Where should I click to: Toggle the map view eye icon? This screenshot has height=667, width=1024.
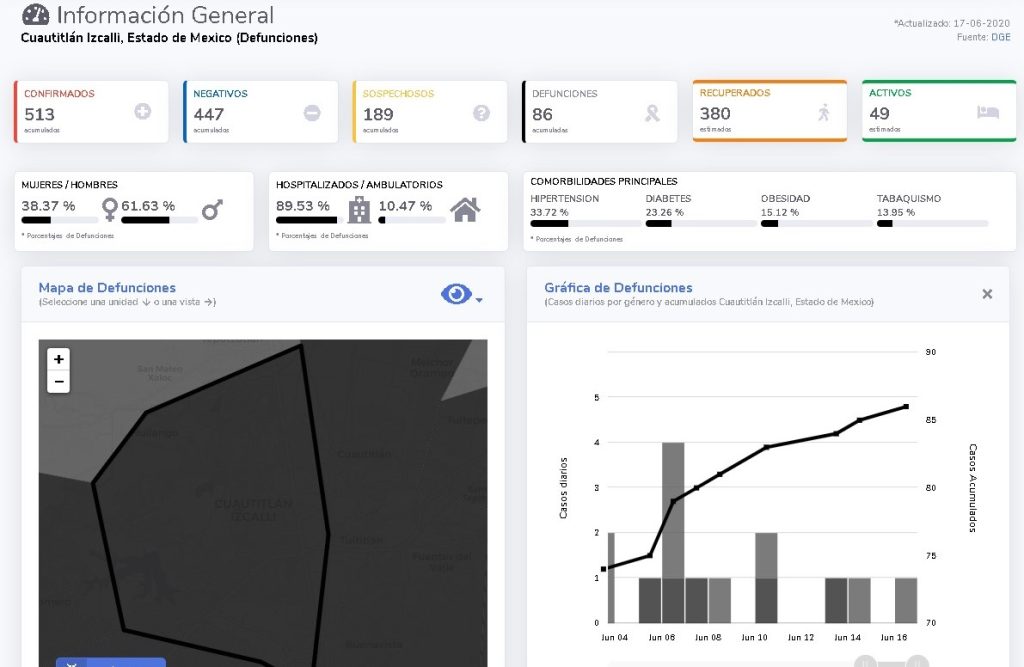click(x=456, y=294)
